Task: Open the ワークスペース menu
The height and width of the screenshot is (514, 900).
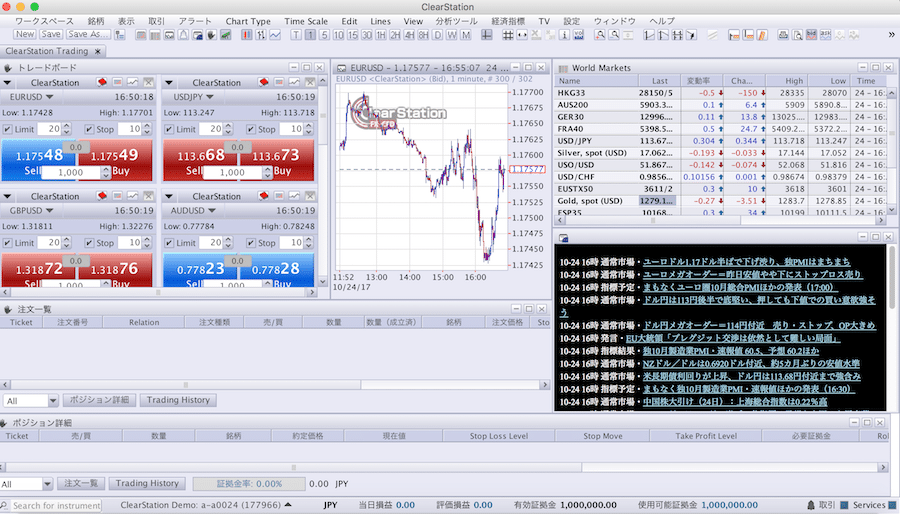Action: click(x=44, y=21)
